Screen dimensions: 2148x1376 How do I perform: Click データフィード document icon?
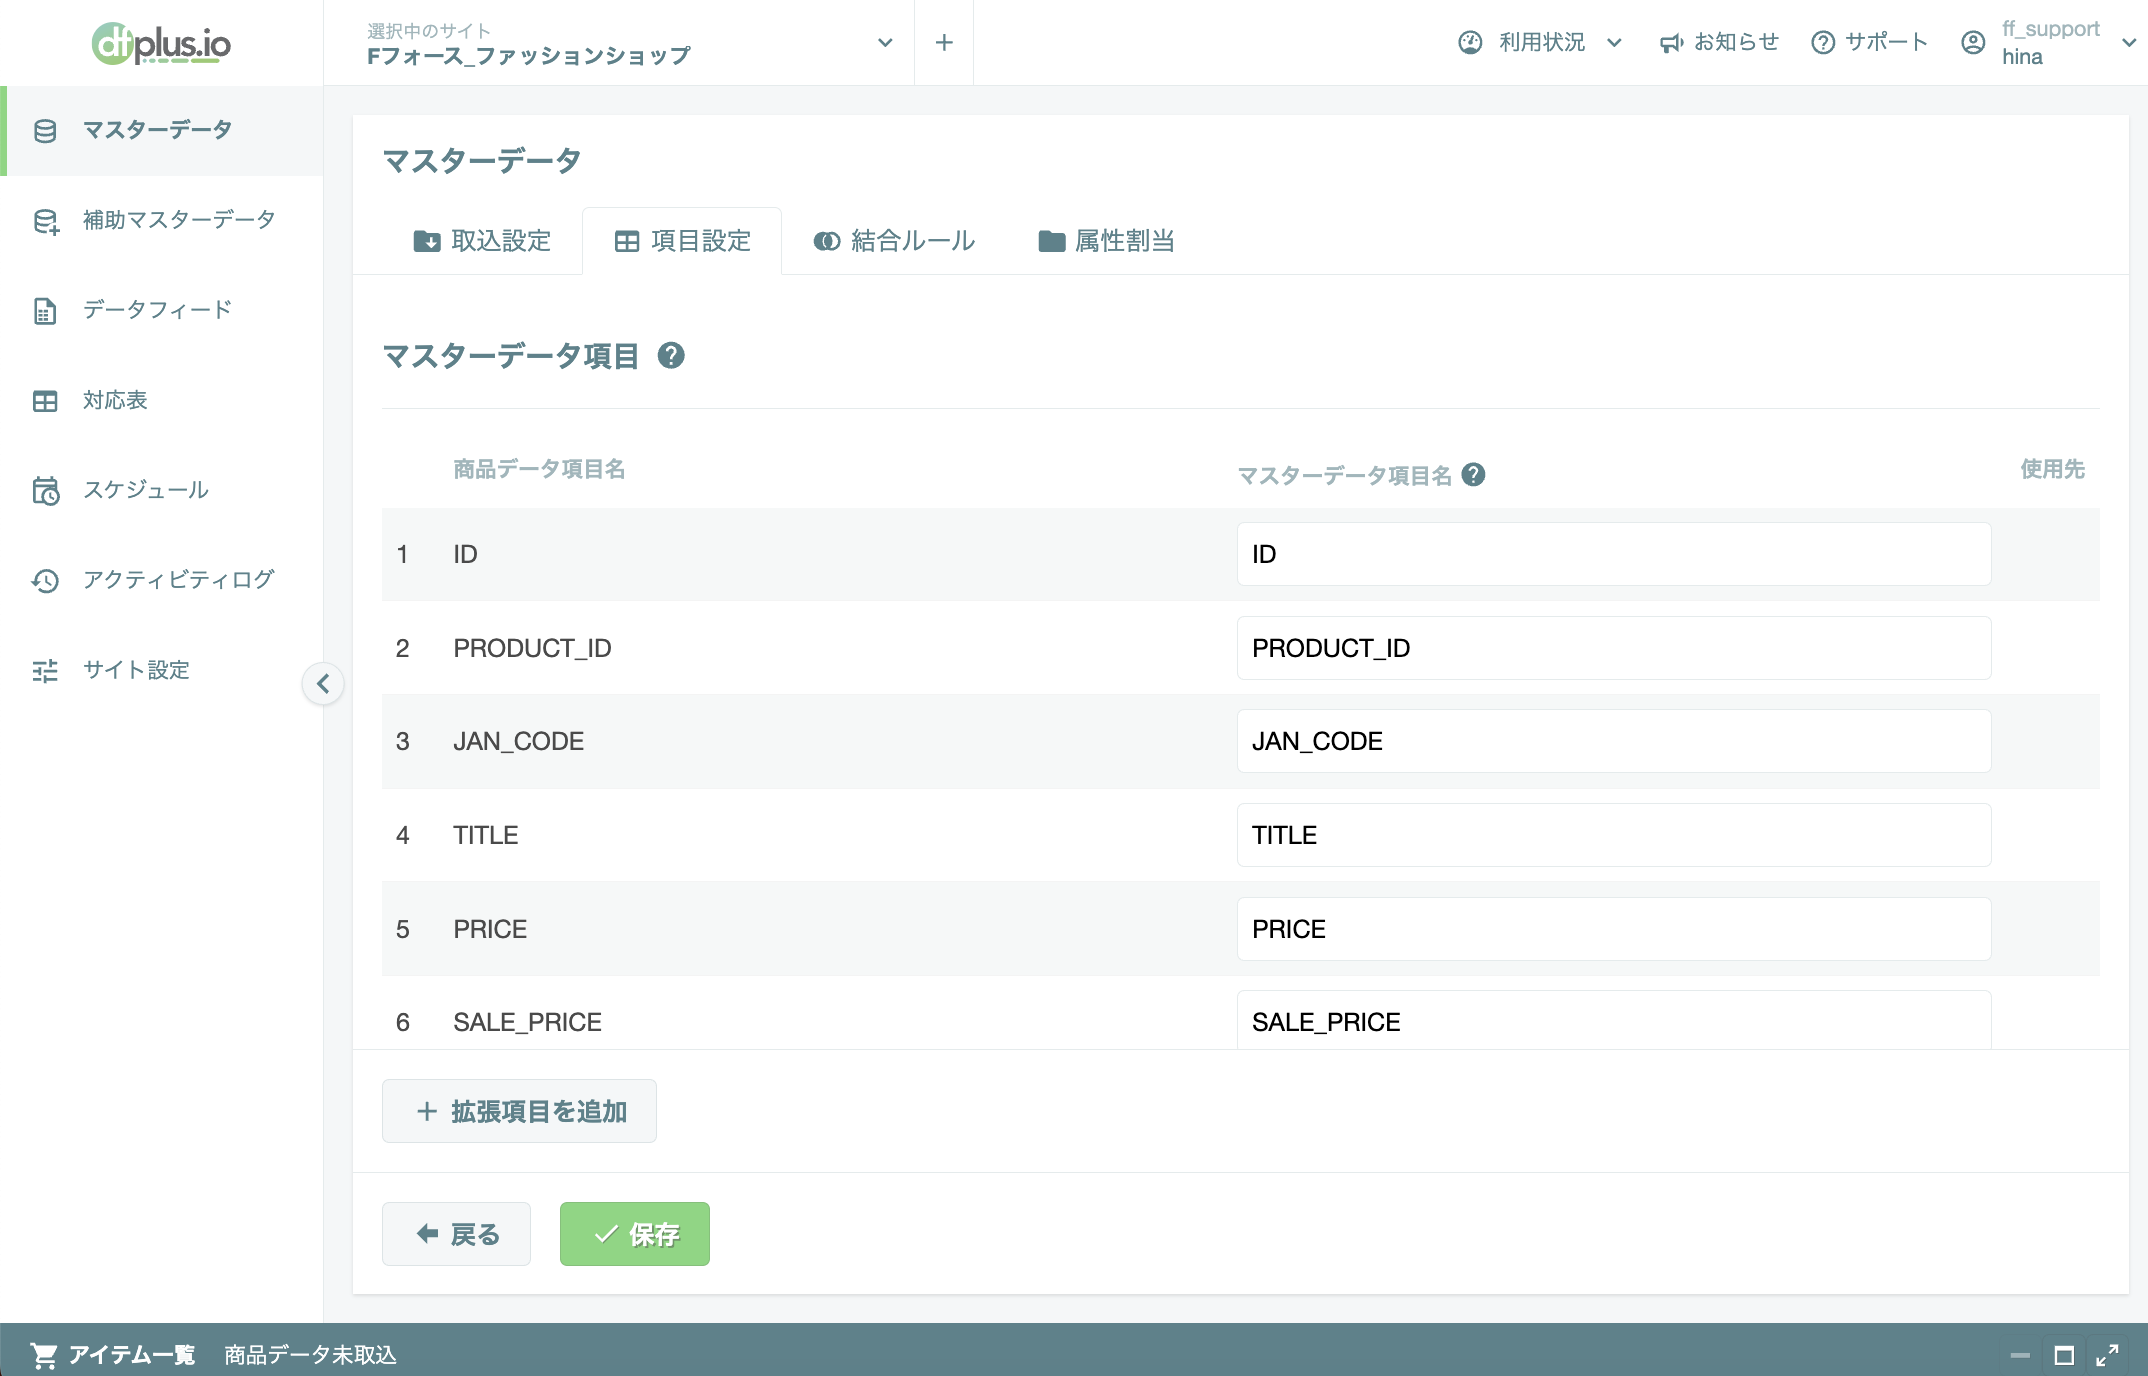click(x=45, y=311)
